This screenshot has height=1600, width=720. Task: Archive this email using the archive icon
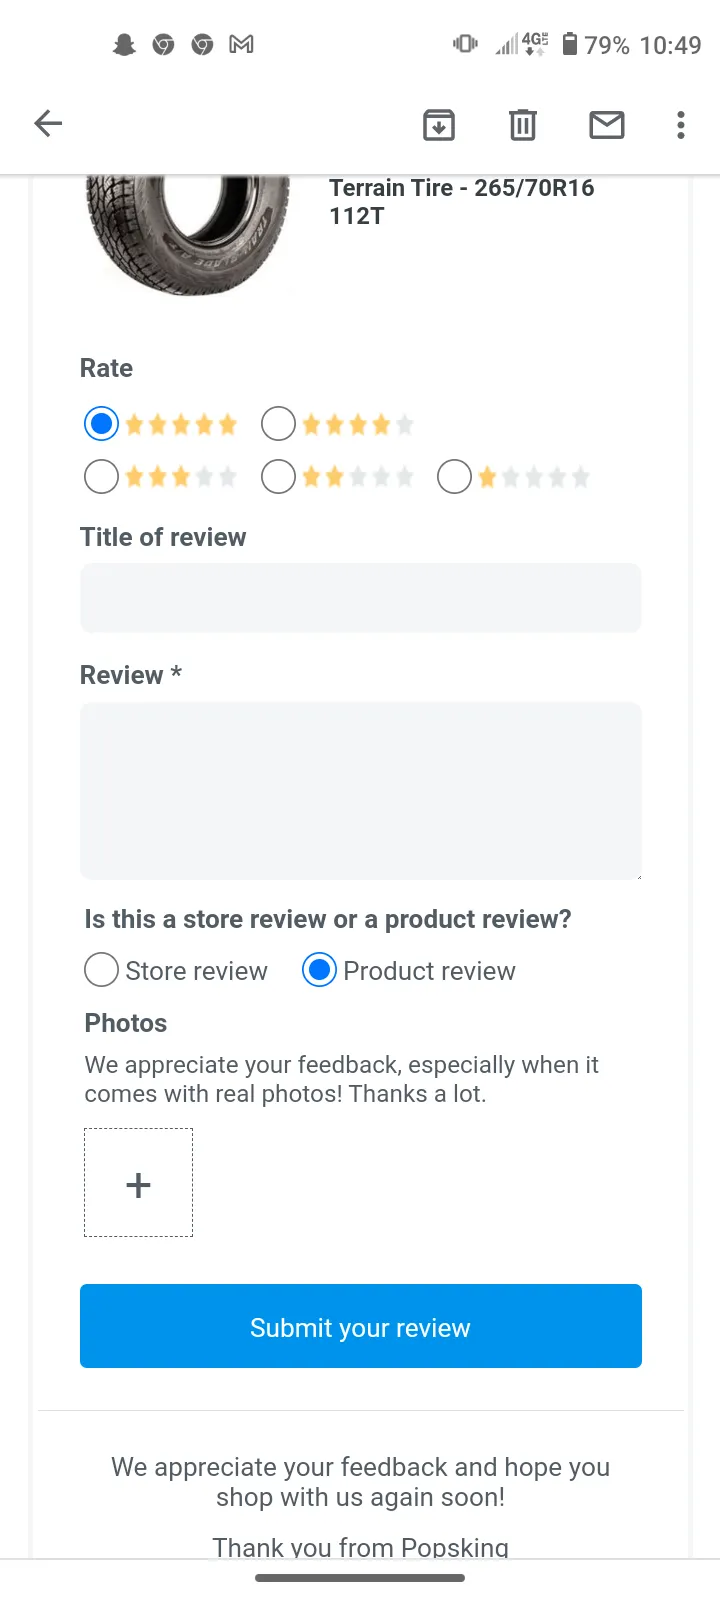click(x=439, y=125)
